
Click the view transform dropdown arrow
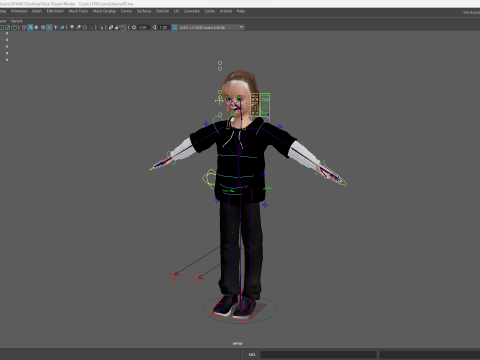click(x=241, y=27)
